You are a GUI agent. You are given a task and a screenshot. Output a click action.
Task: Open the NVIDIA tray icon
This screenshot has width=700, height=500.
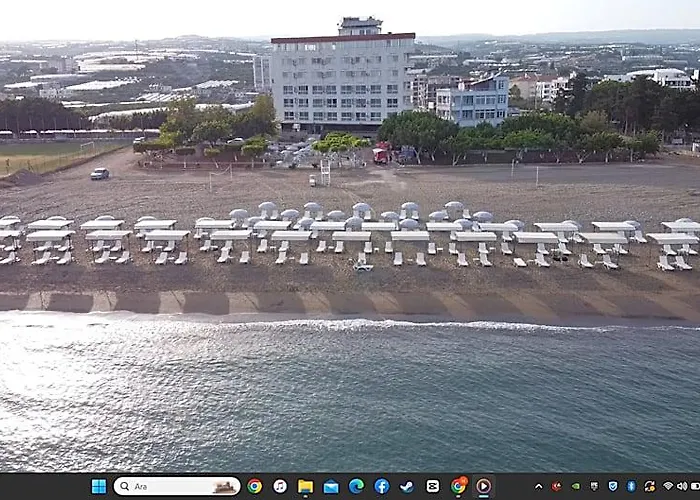pyautogui.click(x=576, y=486)
